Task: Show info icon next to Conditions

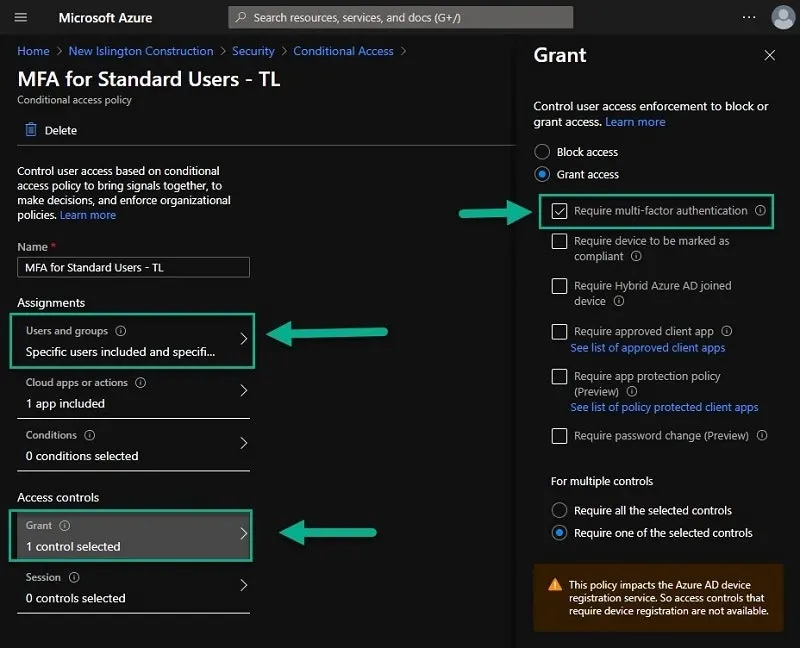Action: pyautogui.click(x=90, y=435)
